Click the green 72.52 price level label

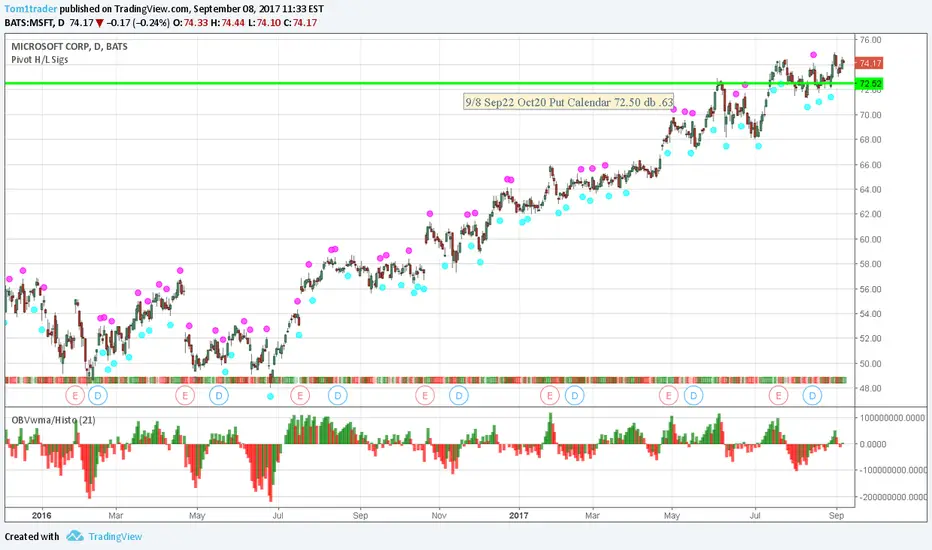(869, 83)
